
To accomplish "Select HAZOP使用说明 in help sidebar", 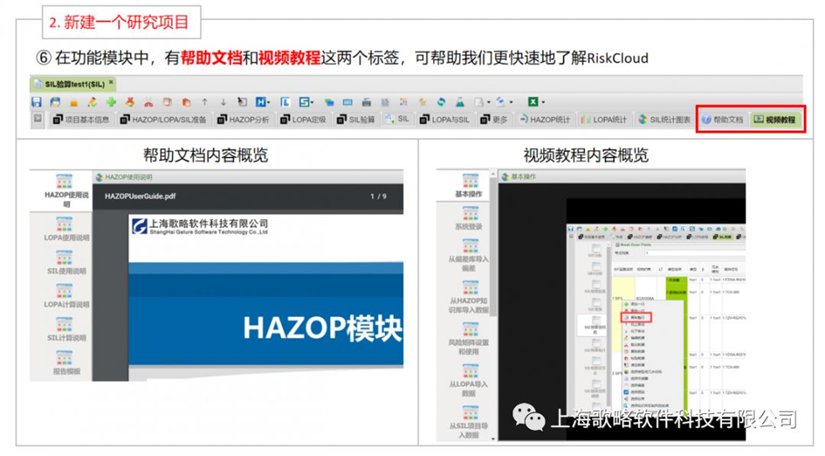I will coord(66,191).
